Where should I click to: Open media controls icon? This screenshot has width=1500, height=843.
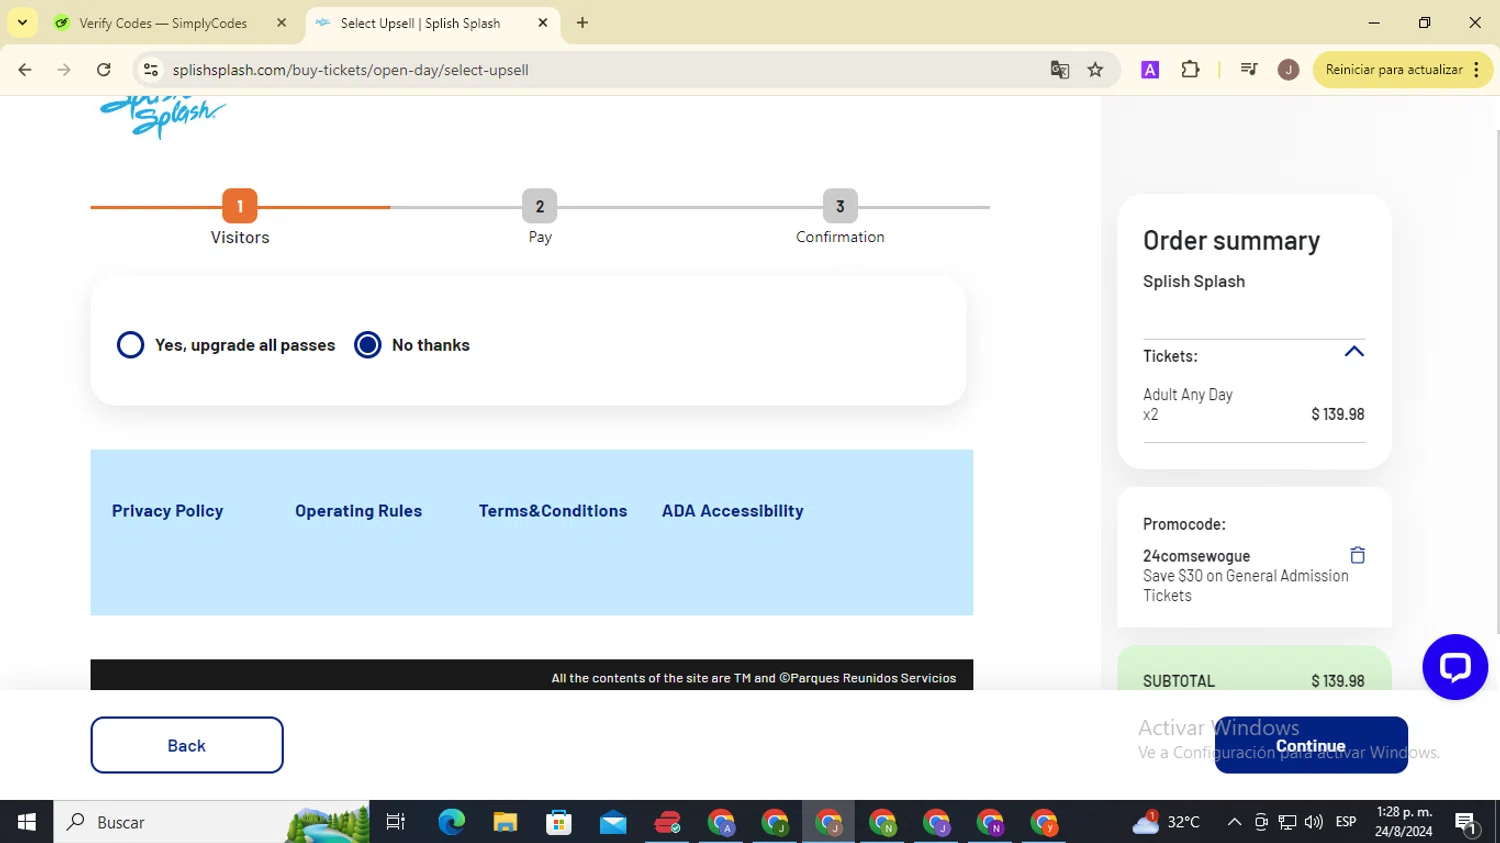[x=1249, y=70]
